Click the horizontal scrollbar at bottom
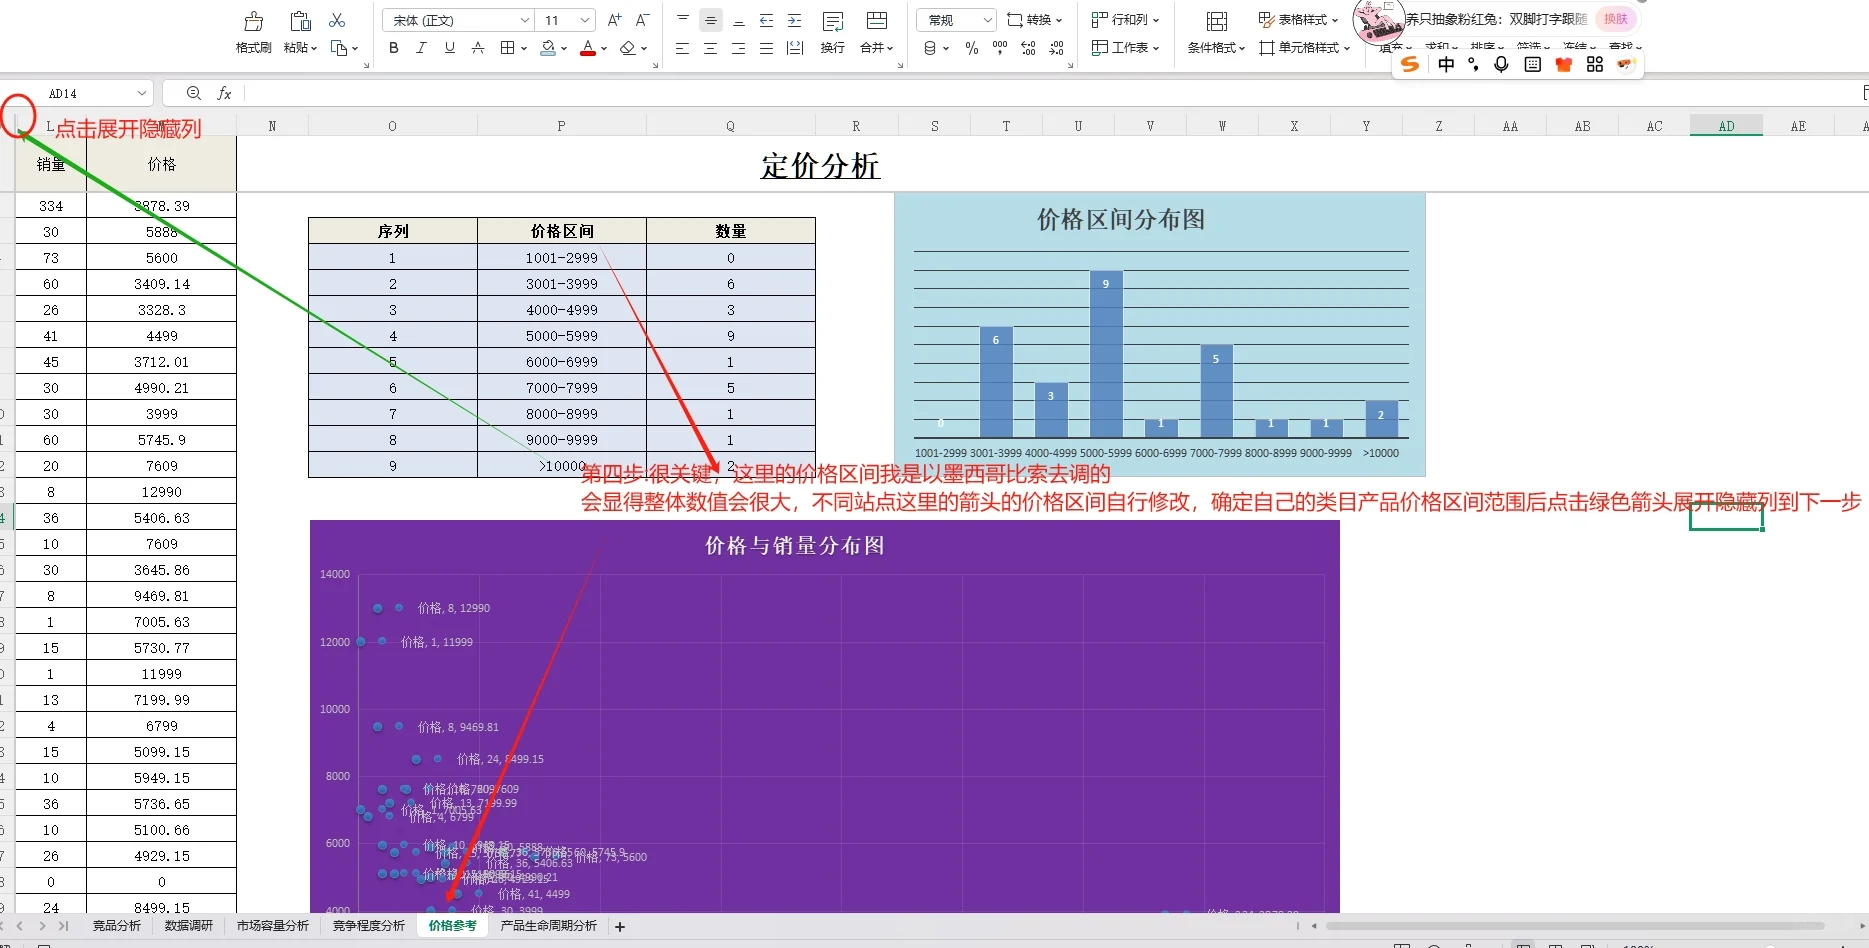 coord(1575,926)
